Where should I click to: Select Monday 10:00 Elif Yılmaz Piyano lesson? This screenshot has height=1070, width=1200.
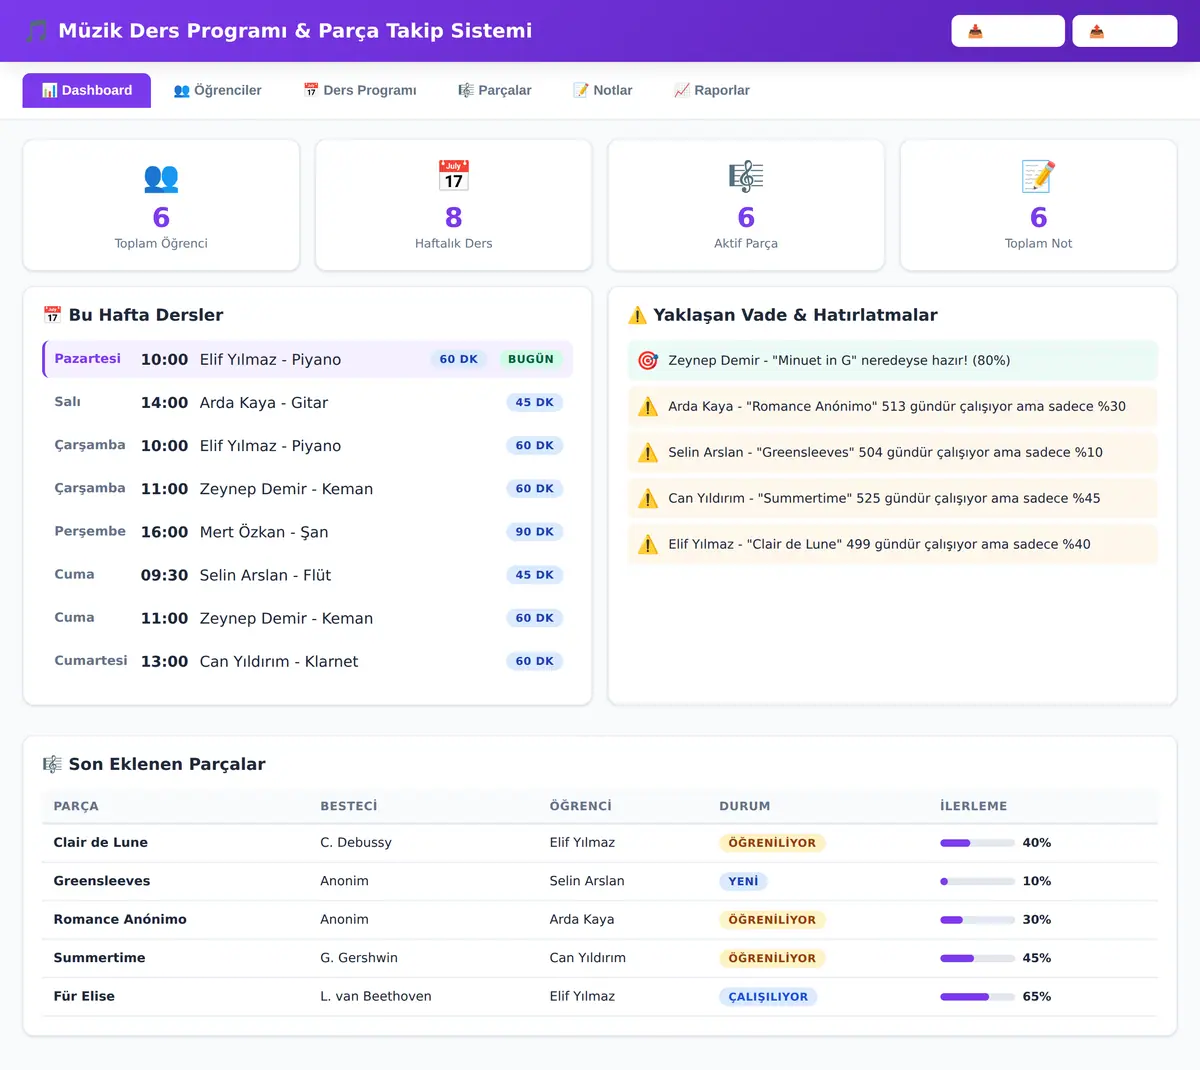coord(307,359)
